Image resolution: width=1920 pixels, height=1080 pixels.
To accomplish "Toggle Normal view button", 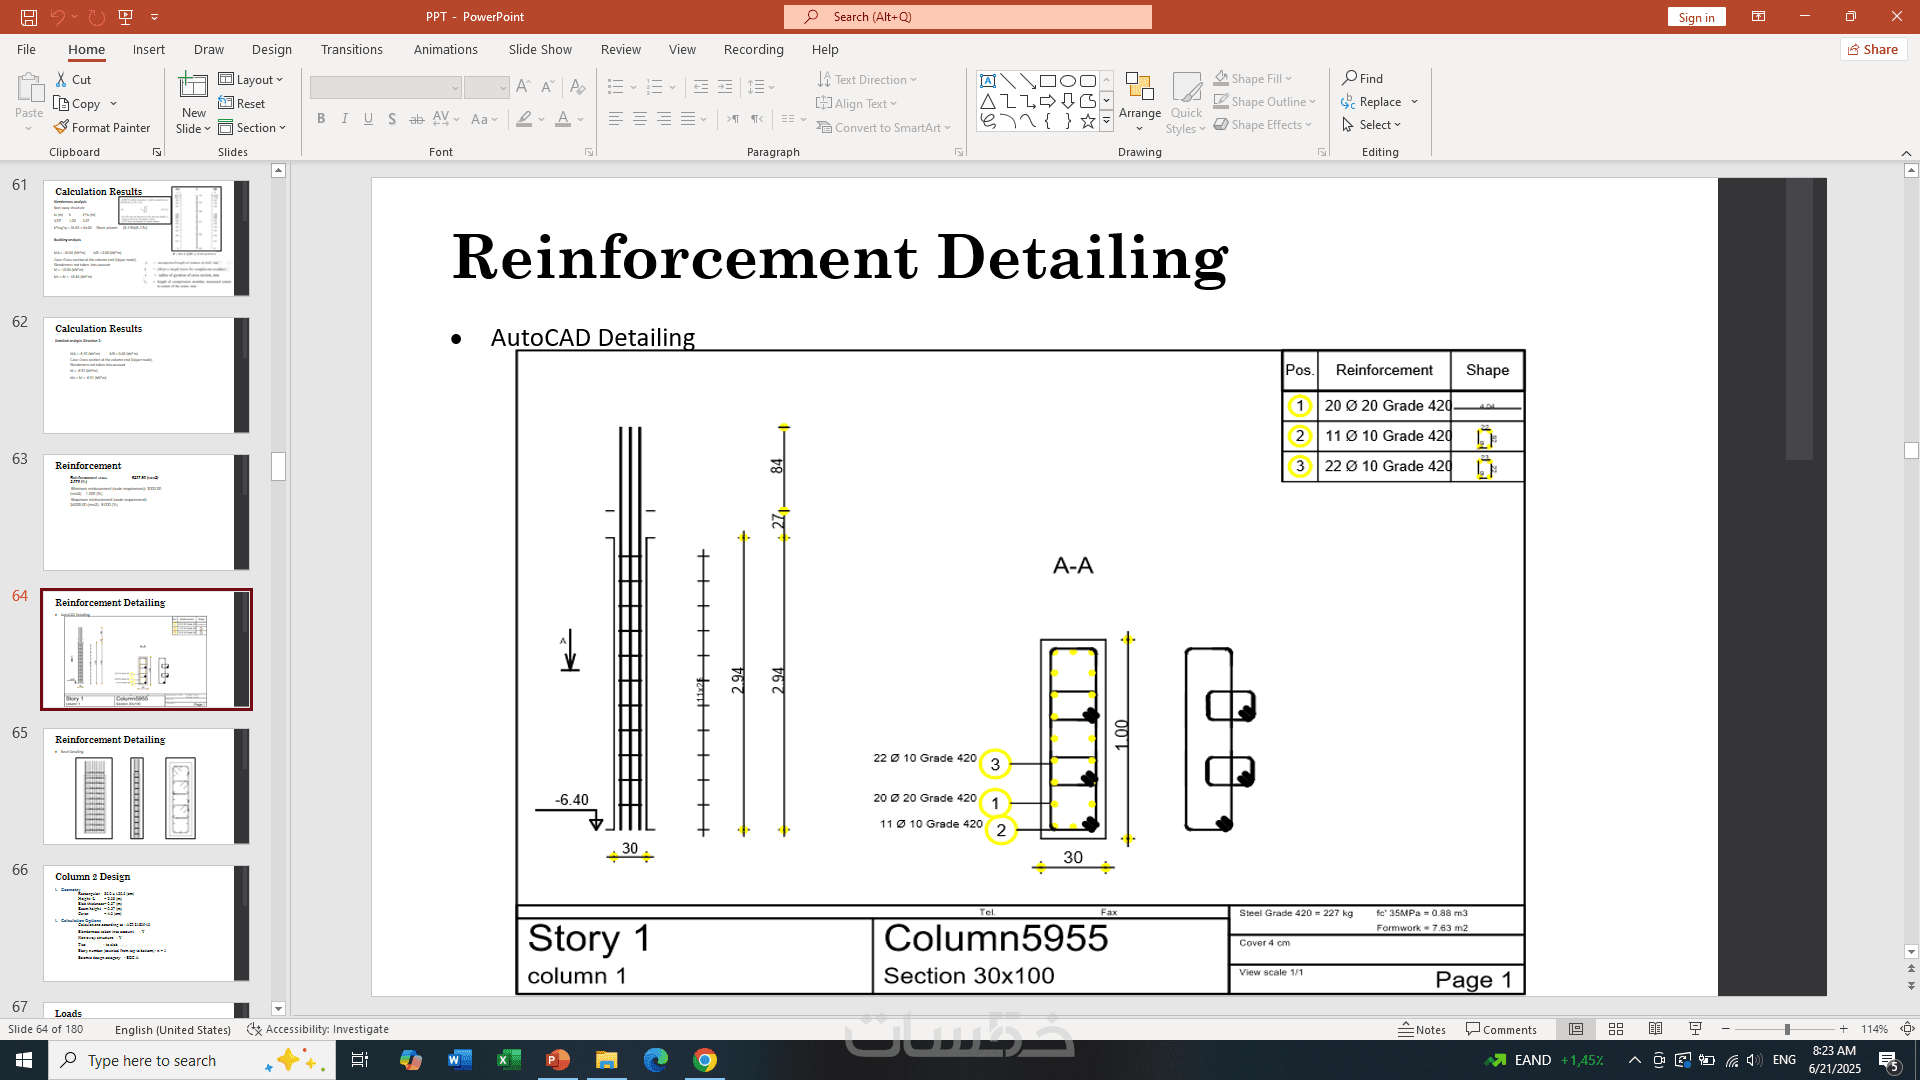I will [x=1576, y=1029].
